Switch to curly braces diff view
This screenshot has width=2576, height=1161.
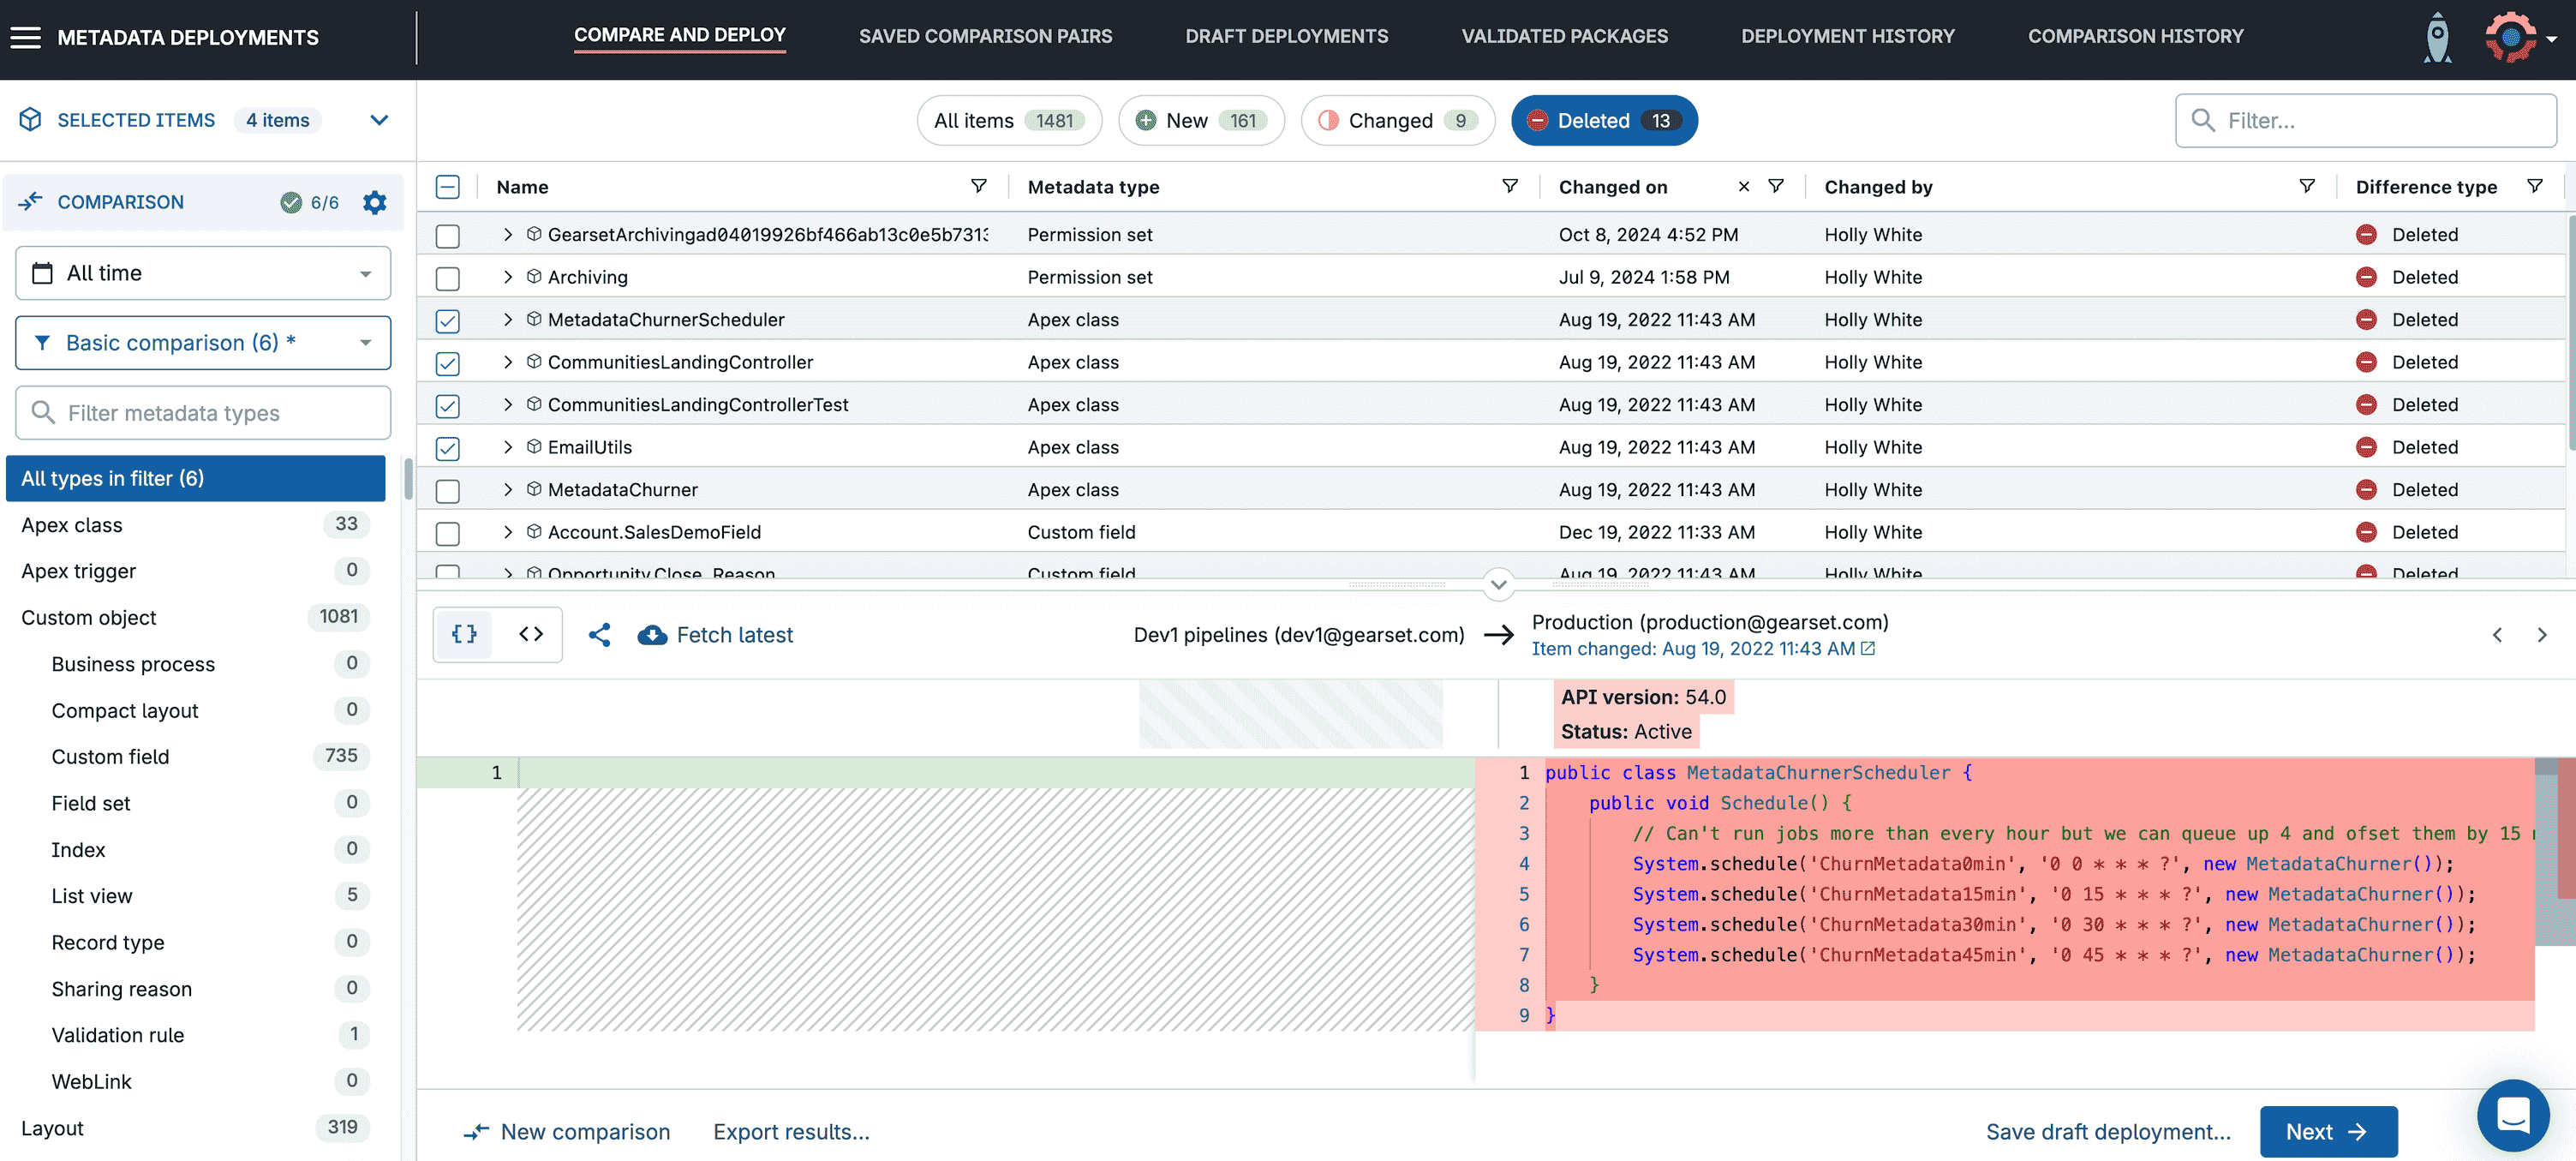464,634
